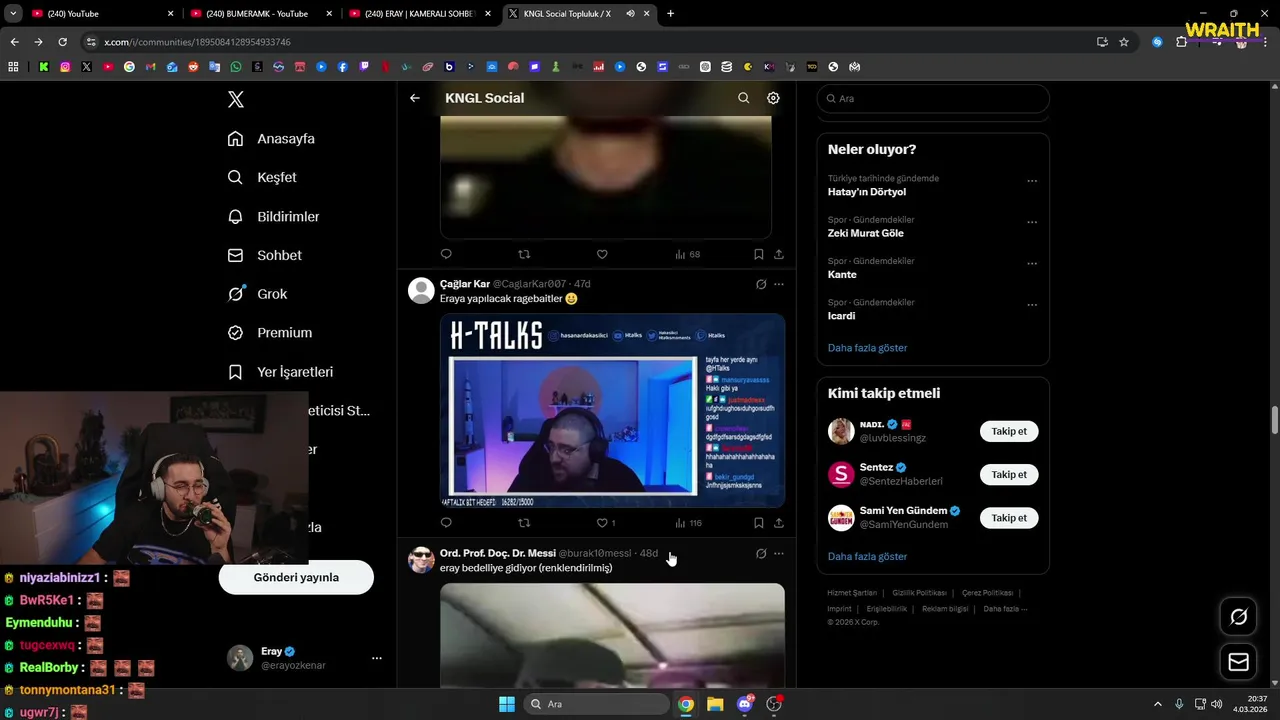View analytics showing 116 views
1280x720 pixels.
688,522
